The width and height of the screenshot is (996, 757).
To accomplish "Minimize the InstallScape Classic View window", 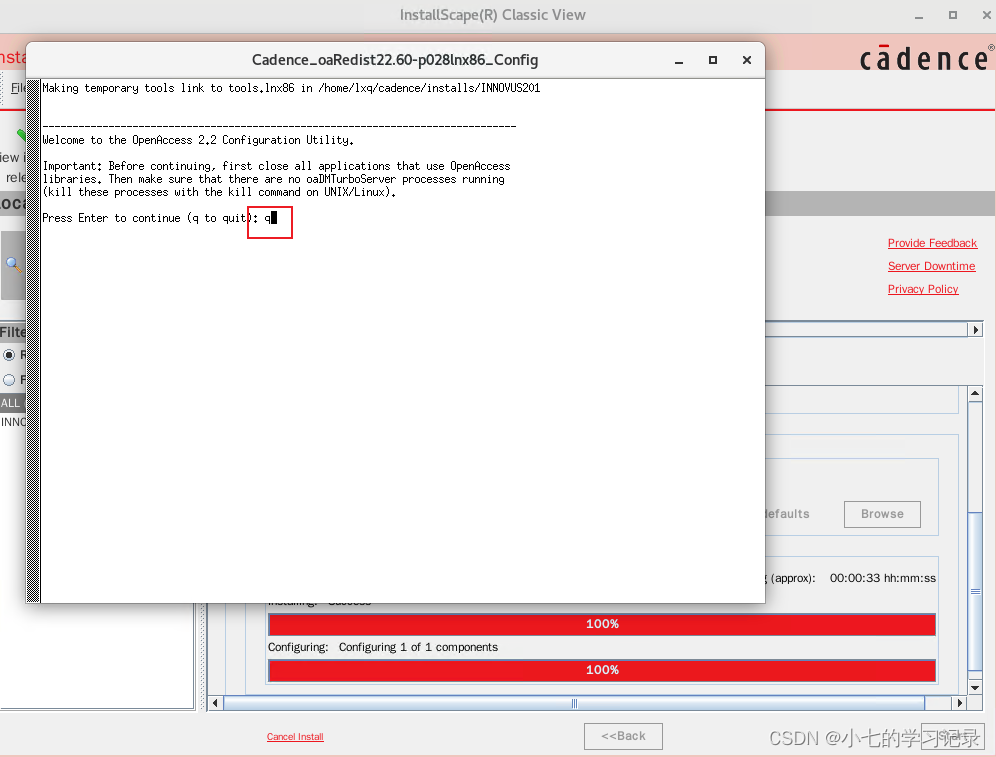I will click(919, 15).
